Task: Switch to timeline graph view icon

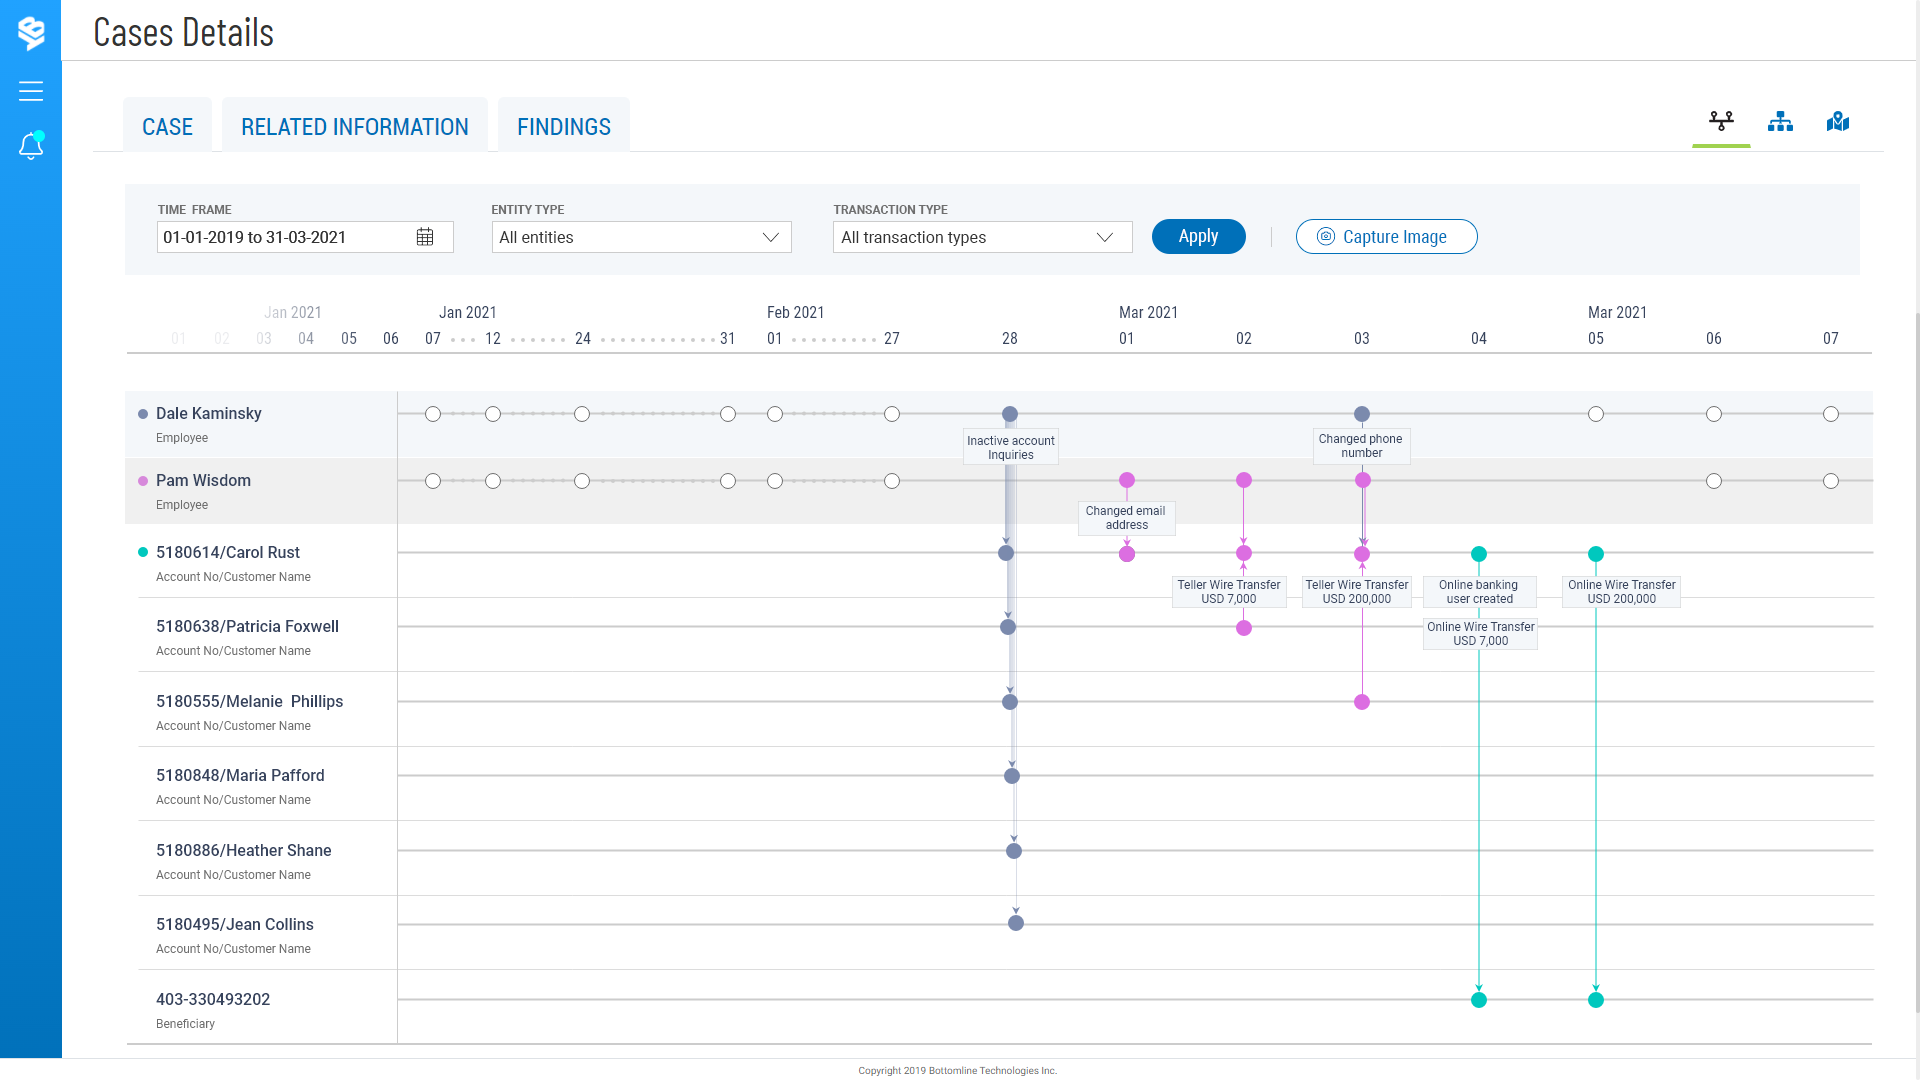Action: point(1721,122)
